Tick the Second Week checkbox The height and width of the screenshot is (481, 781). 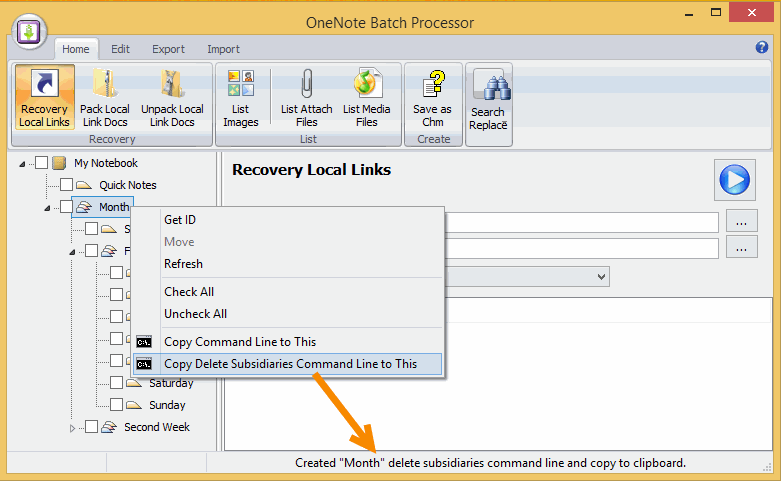coord(91,427)
